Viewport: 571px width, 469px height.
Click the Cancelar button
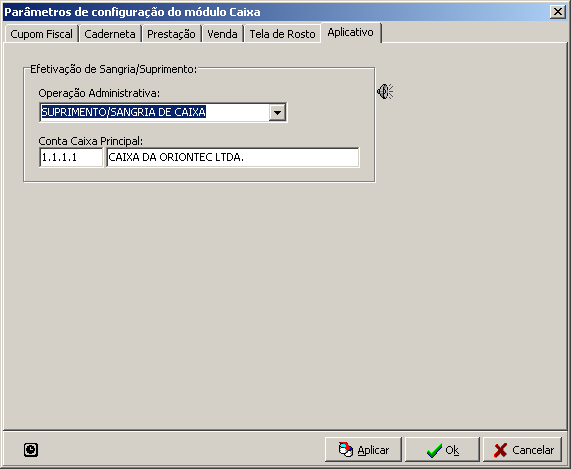pyautogui.click(x=523, y=450)
